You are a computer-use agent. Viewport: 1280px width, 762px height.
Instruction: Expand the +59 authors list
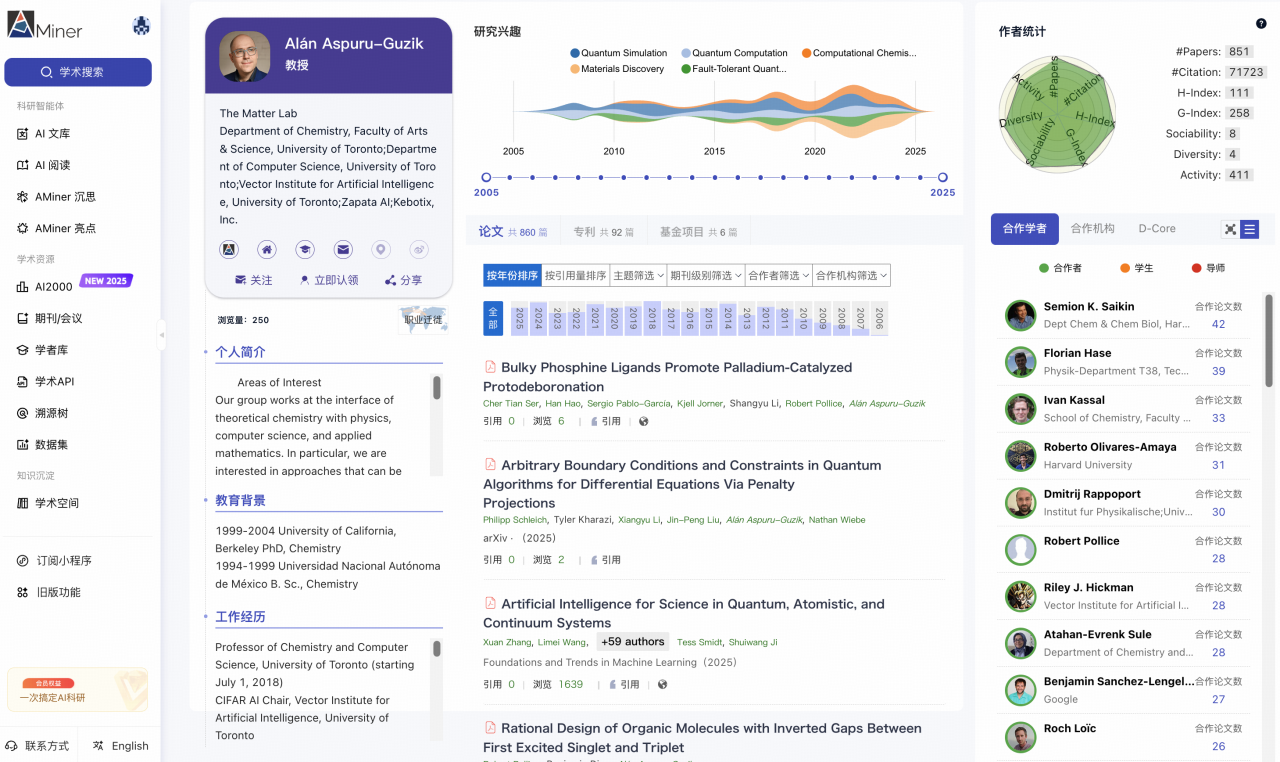632,642
